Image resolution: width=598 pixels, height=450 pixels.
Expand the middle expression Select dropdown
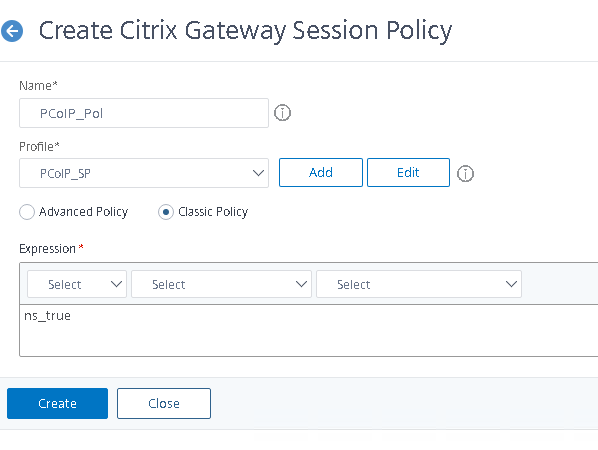pos(221,284)
